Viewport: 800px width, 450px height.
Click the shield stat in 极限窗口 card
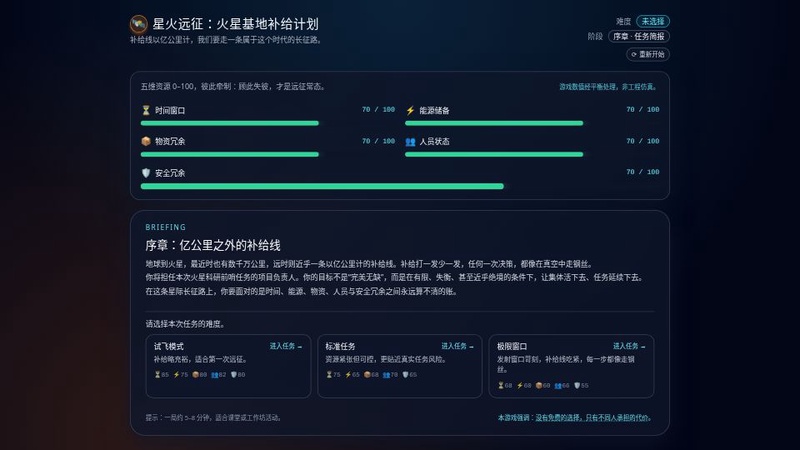coord(581,385)
